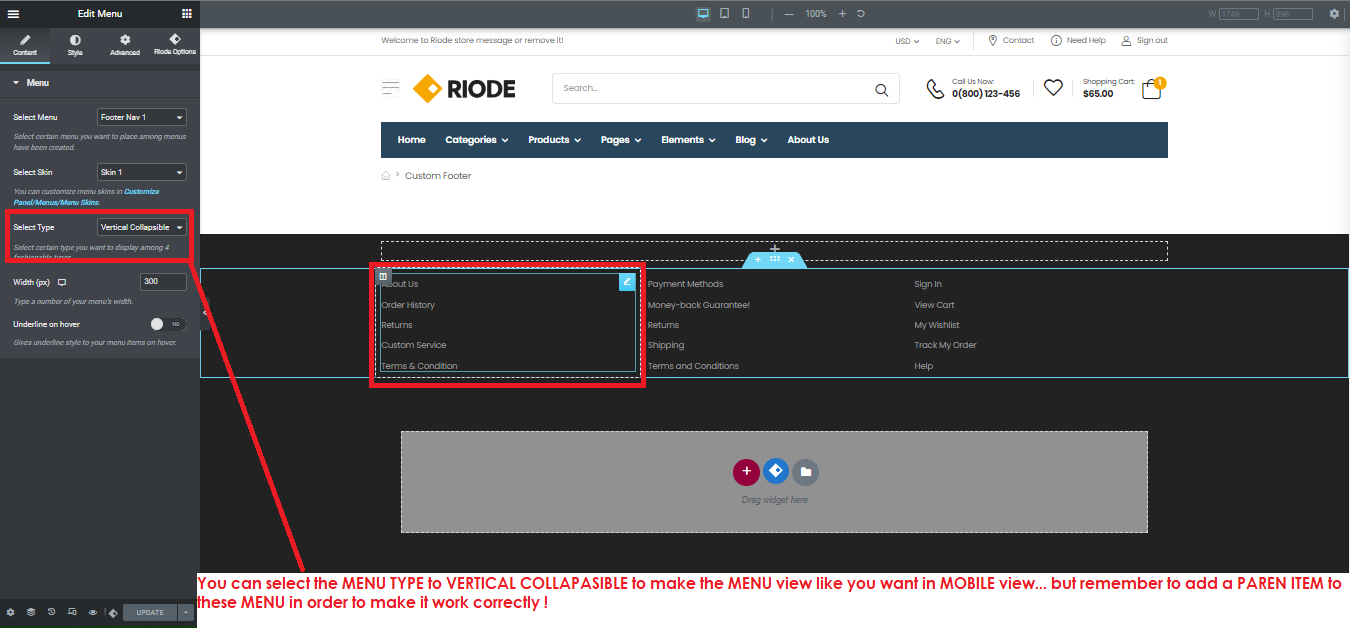Edit section via dotted drag handle

pos(775,260)
